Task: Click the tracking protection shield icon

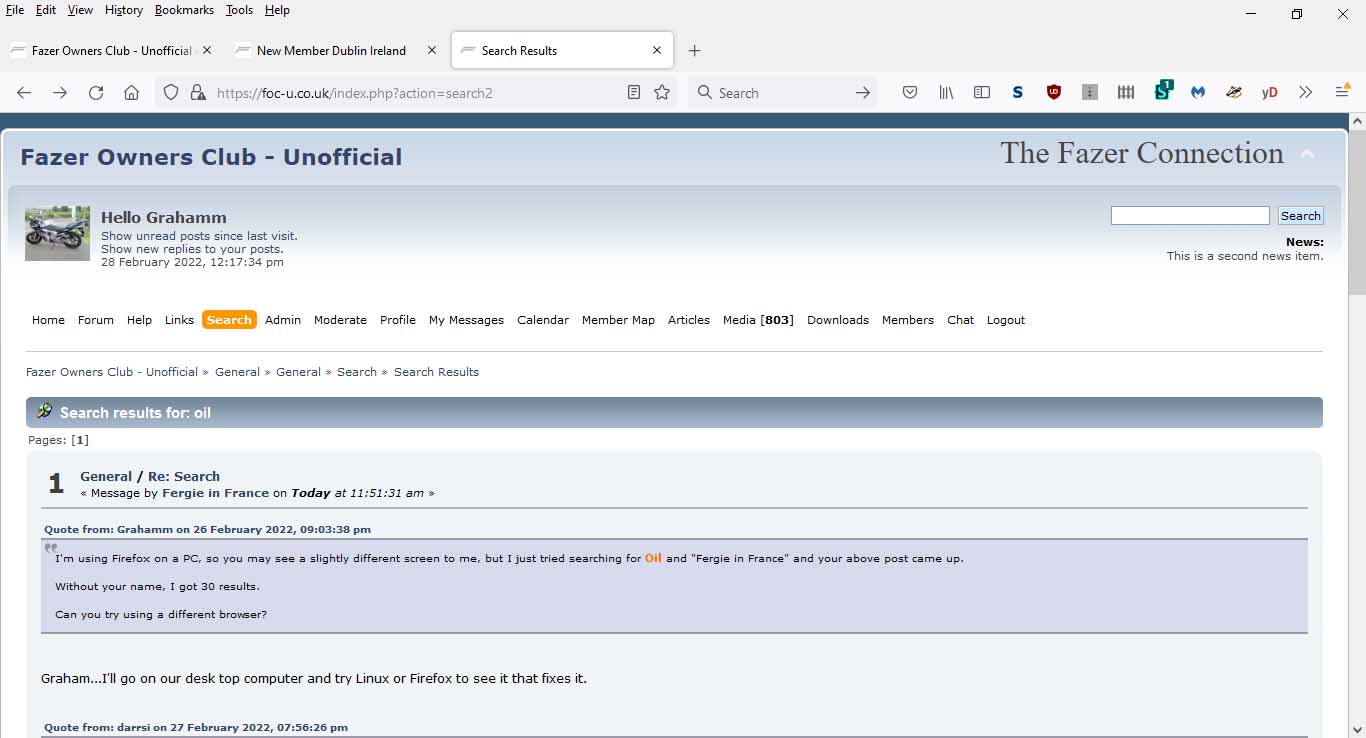Action: pyautogui.click(x=171, y=93)
